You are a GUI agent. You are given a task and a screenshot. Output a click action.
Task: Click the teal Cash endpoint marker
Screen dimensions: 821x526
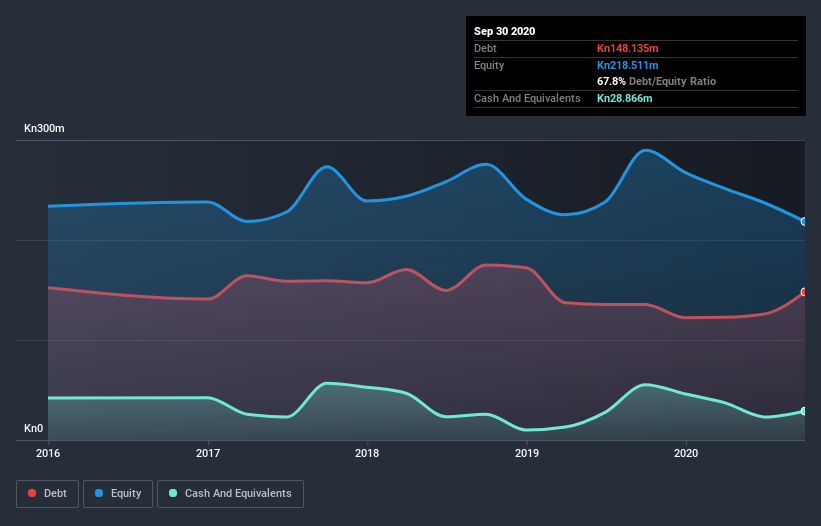804,411
